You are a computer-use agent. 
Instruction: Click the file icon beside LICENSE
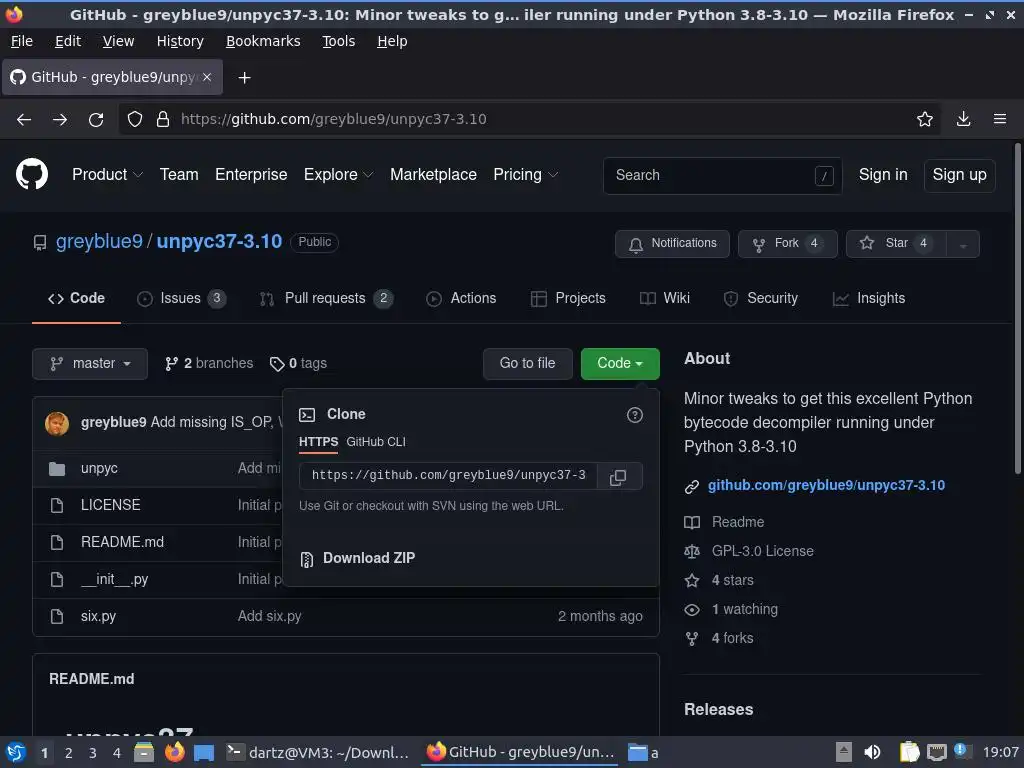click(x=57, y=505)
